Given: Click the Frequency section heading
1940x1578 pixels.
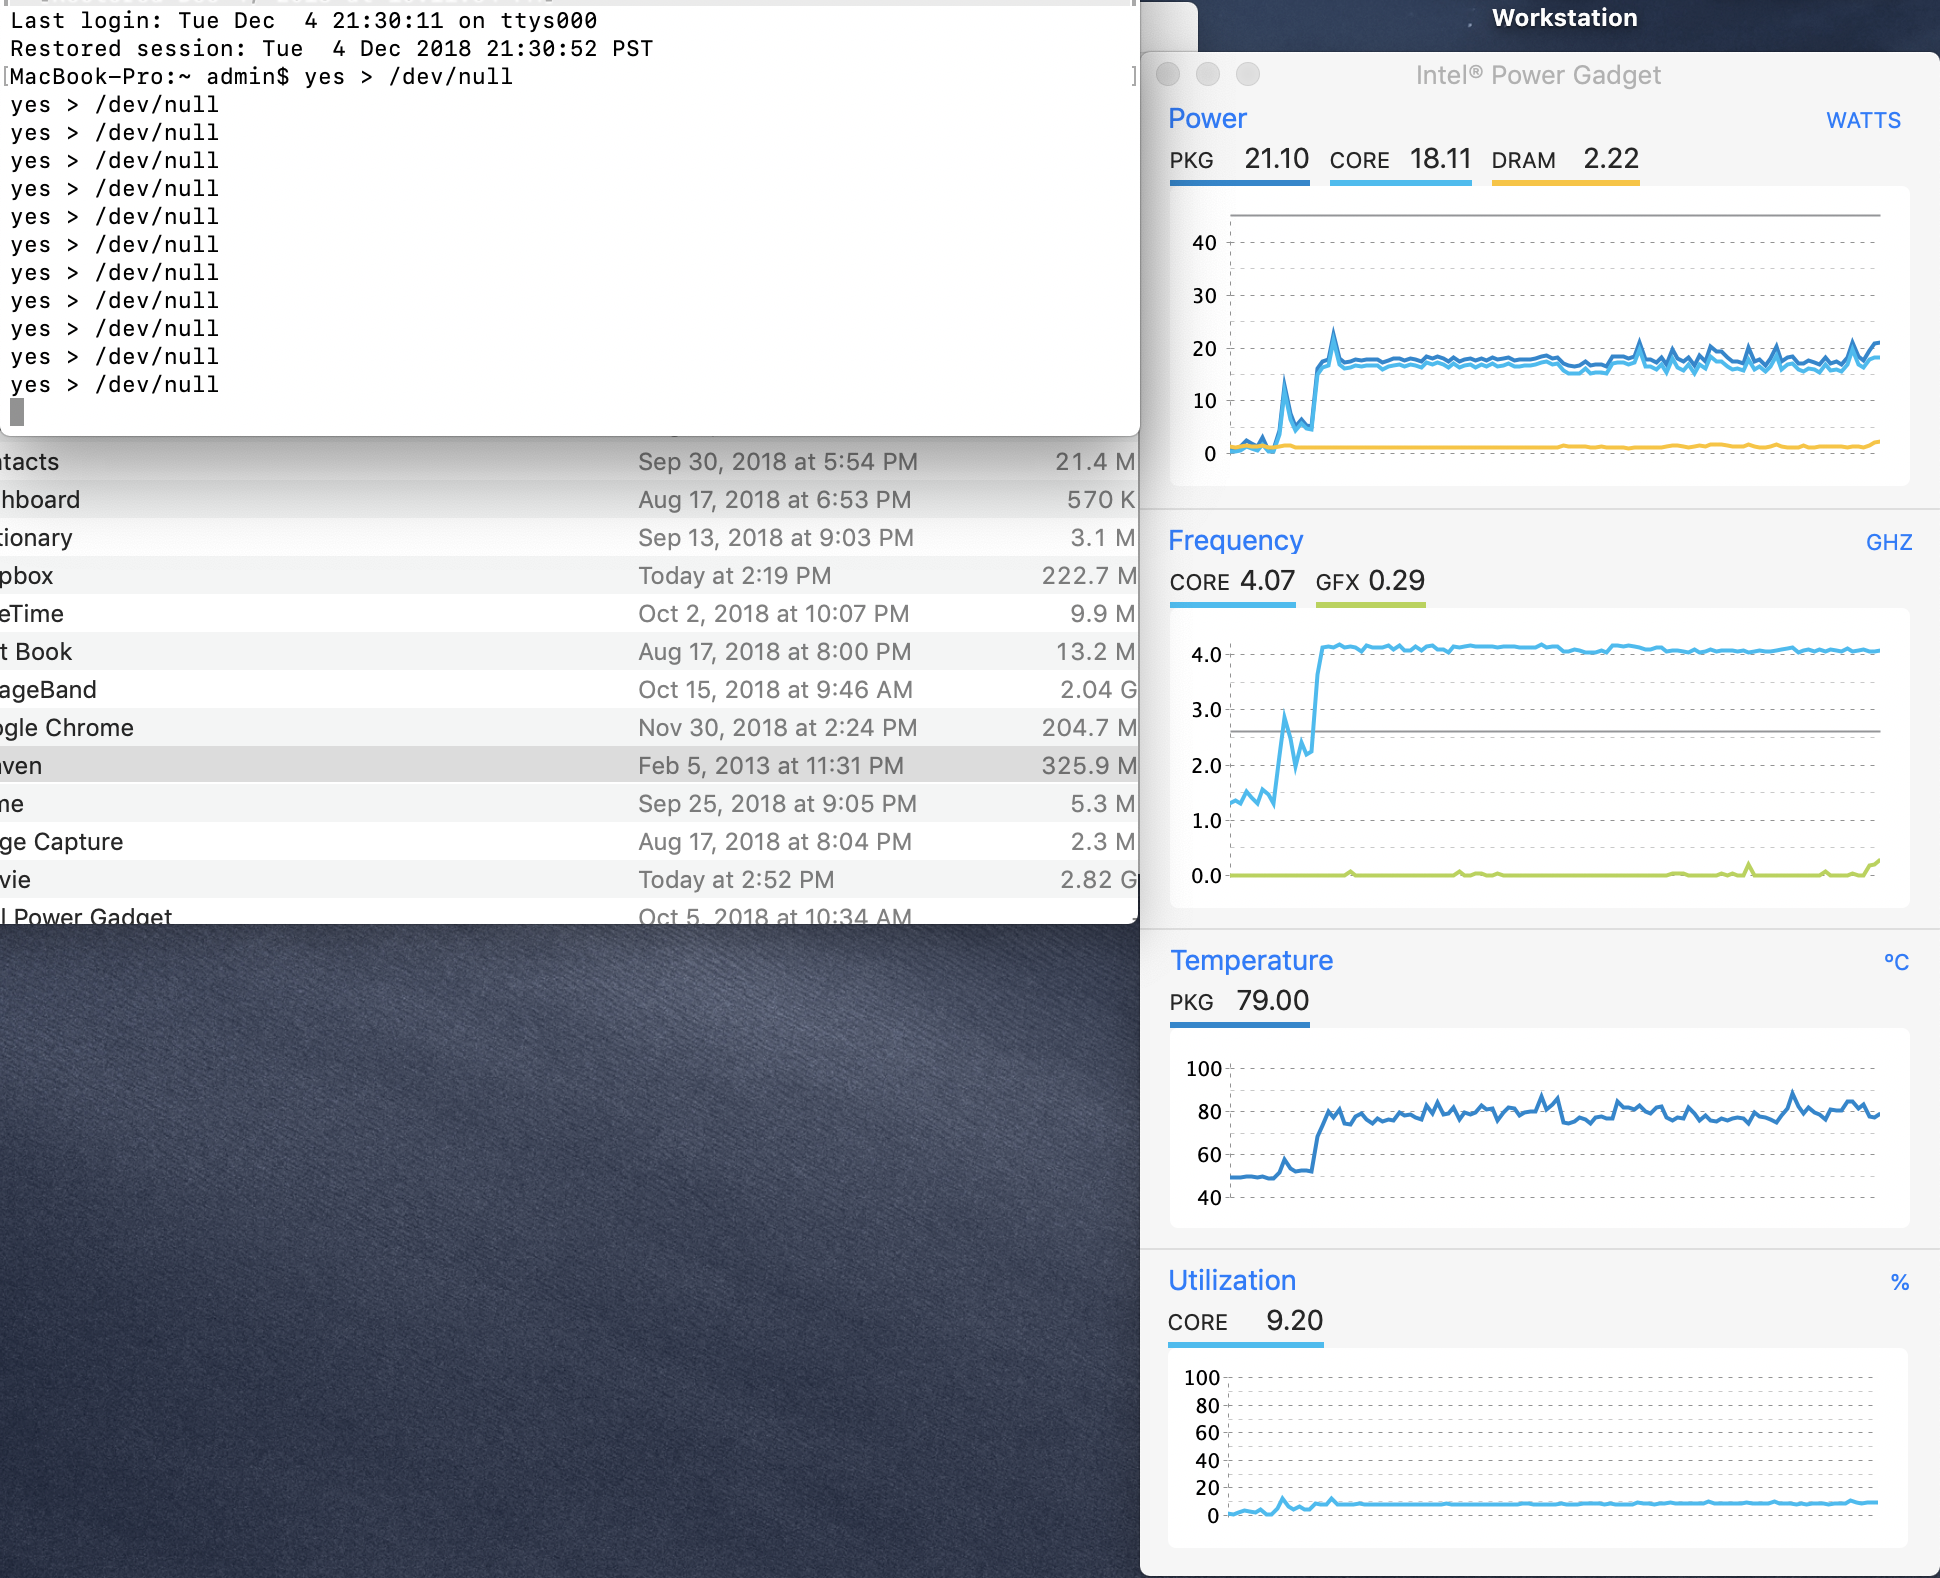Looking at the screenshot, I should pyautogui.click(x=1235, y=540).
